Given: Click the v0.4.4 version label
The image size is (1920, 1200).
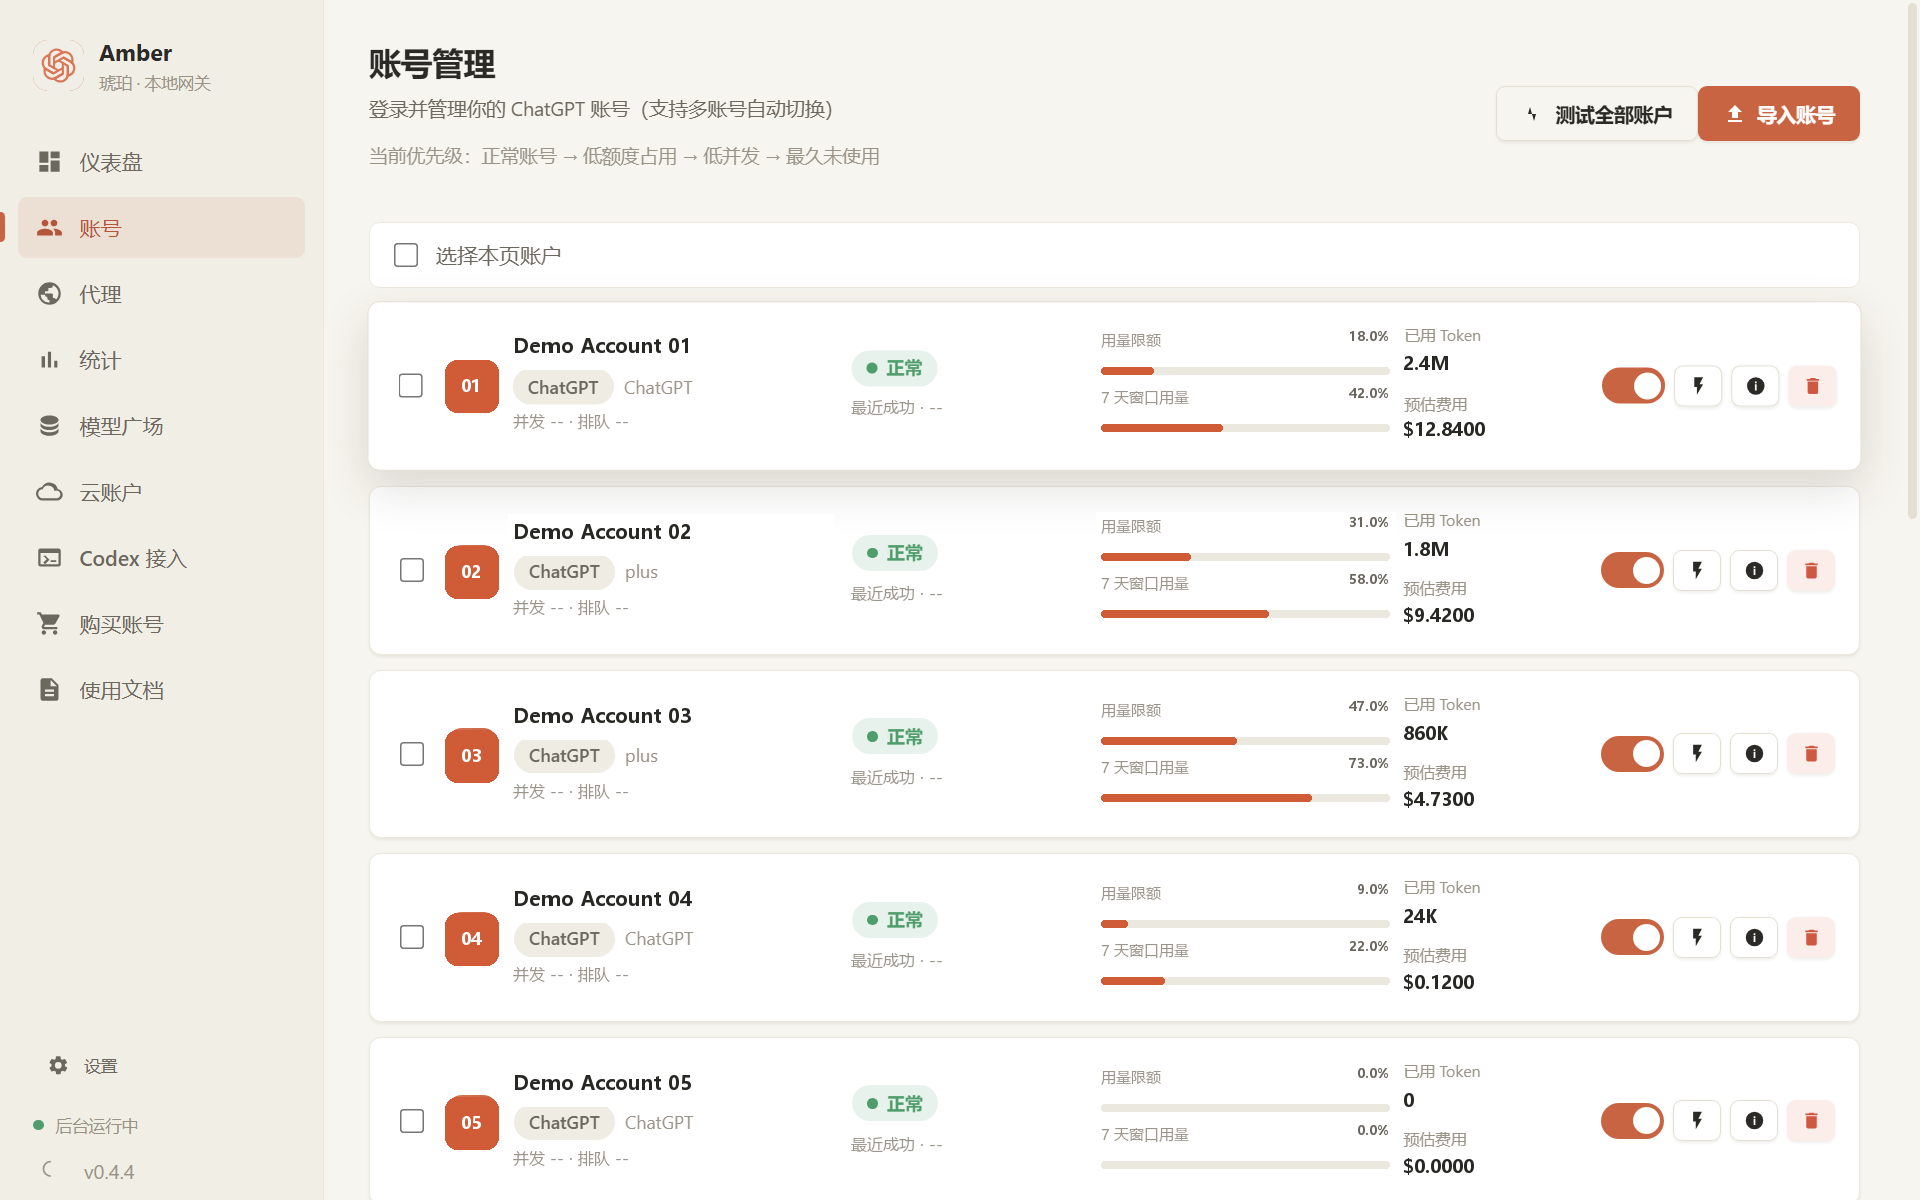Looking at the screenshot, I should tap(109, 1172).
